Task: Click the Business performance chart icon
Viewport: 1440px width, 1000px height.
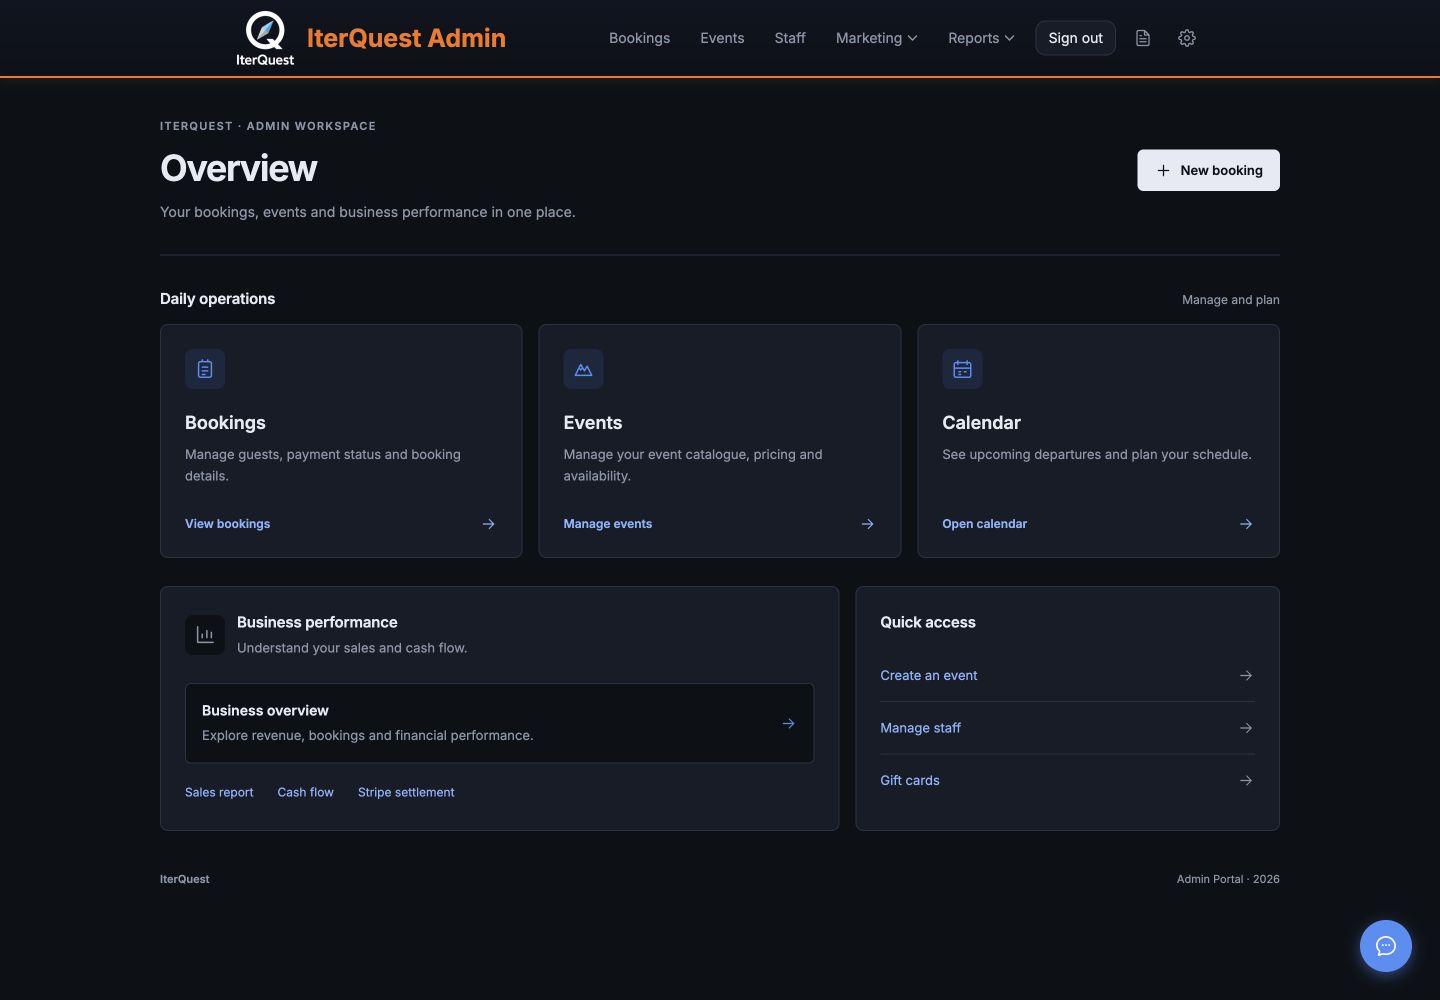Action: click(x=205, y=635)
